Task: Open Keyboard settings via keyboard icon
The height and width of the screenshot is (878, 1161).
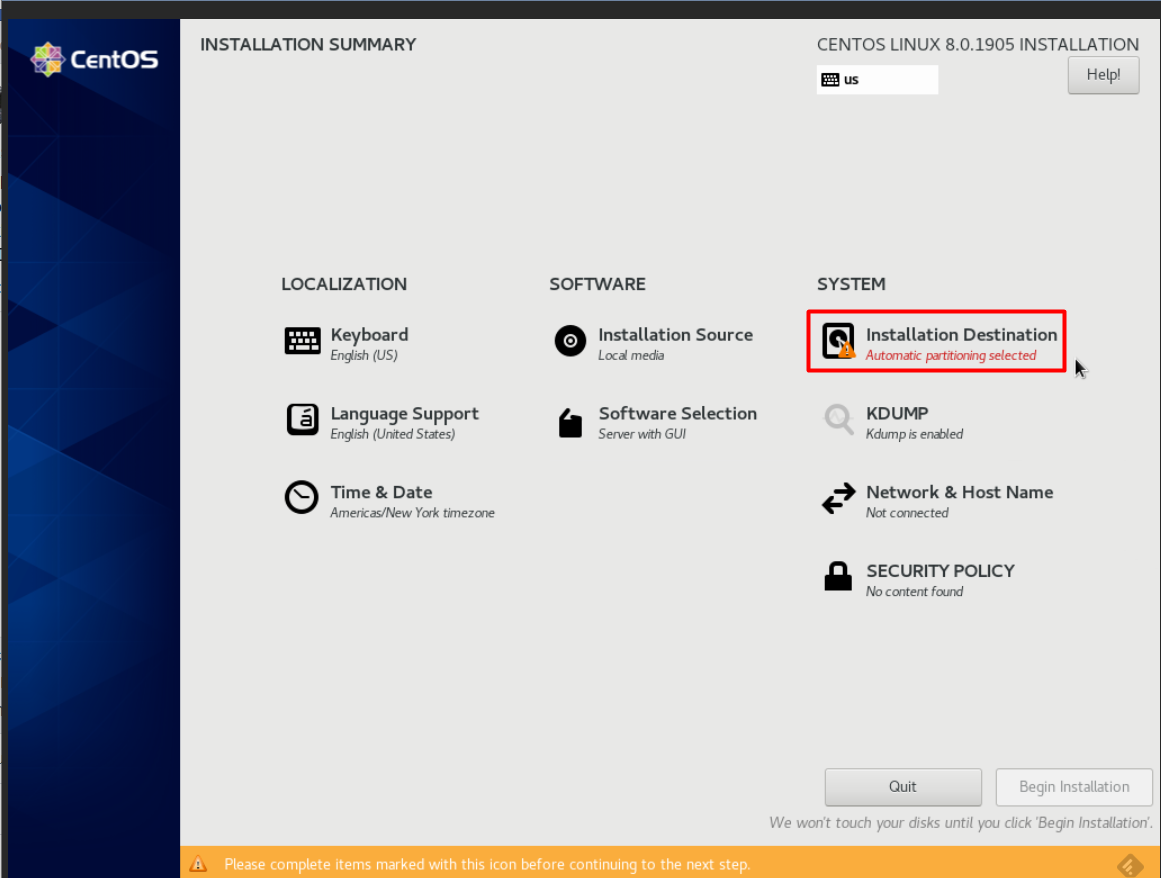Action: [302, 341]
